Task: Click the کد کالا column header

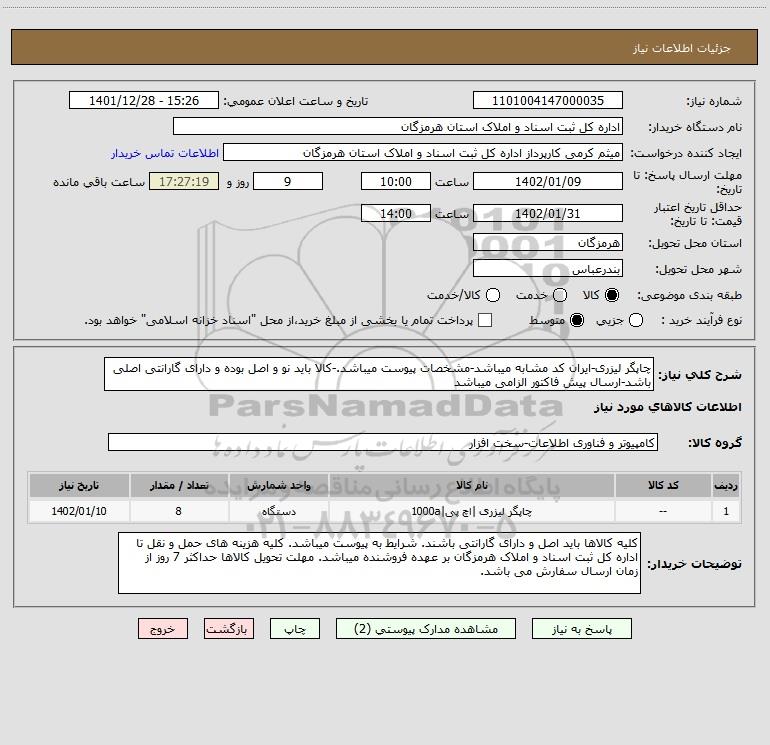Action: click(x=663, y=485)
